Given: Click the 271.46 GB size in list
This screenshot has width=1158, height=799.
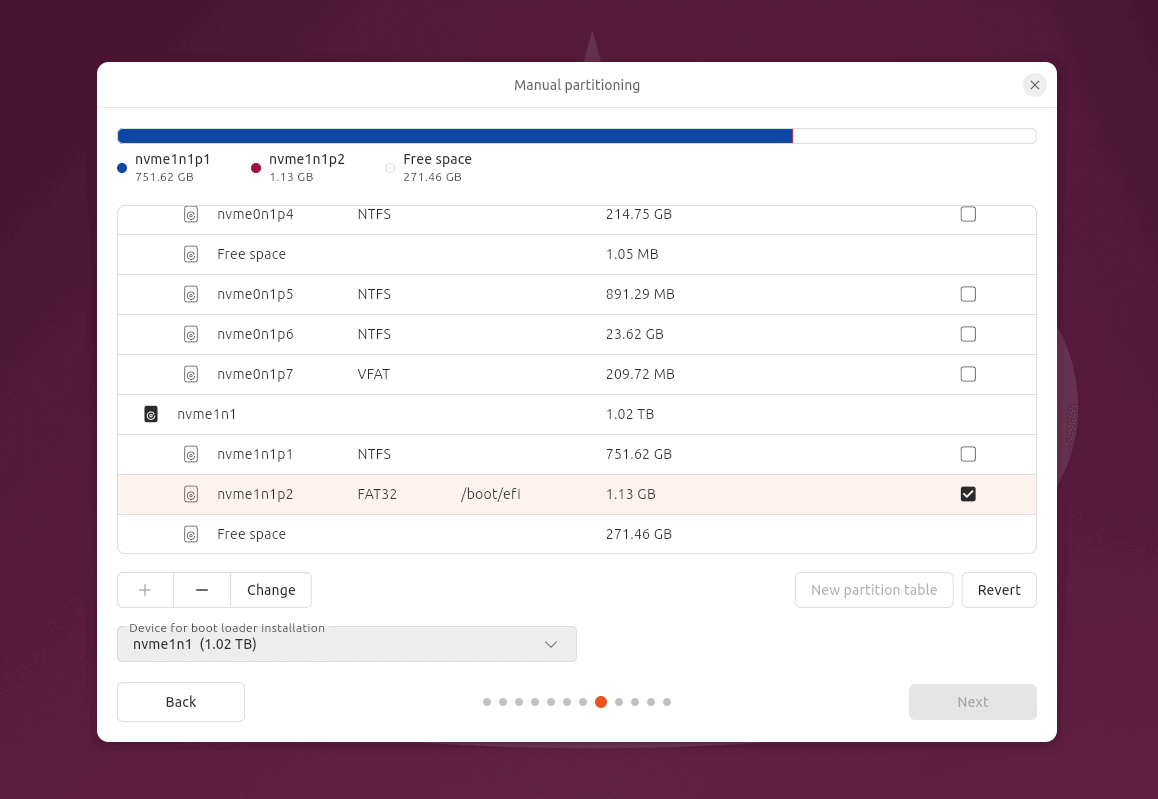Looking at the screenshot, I should point(639,534).
